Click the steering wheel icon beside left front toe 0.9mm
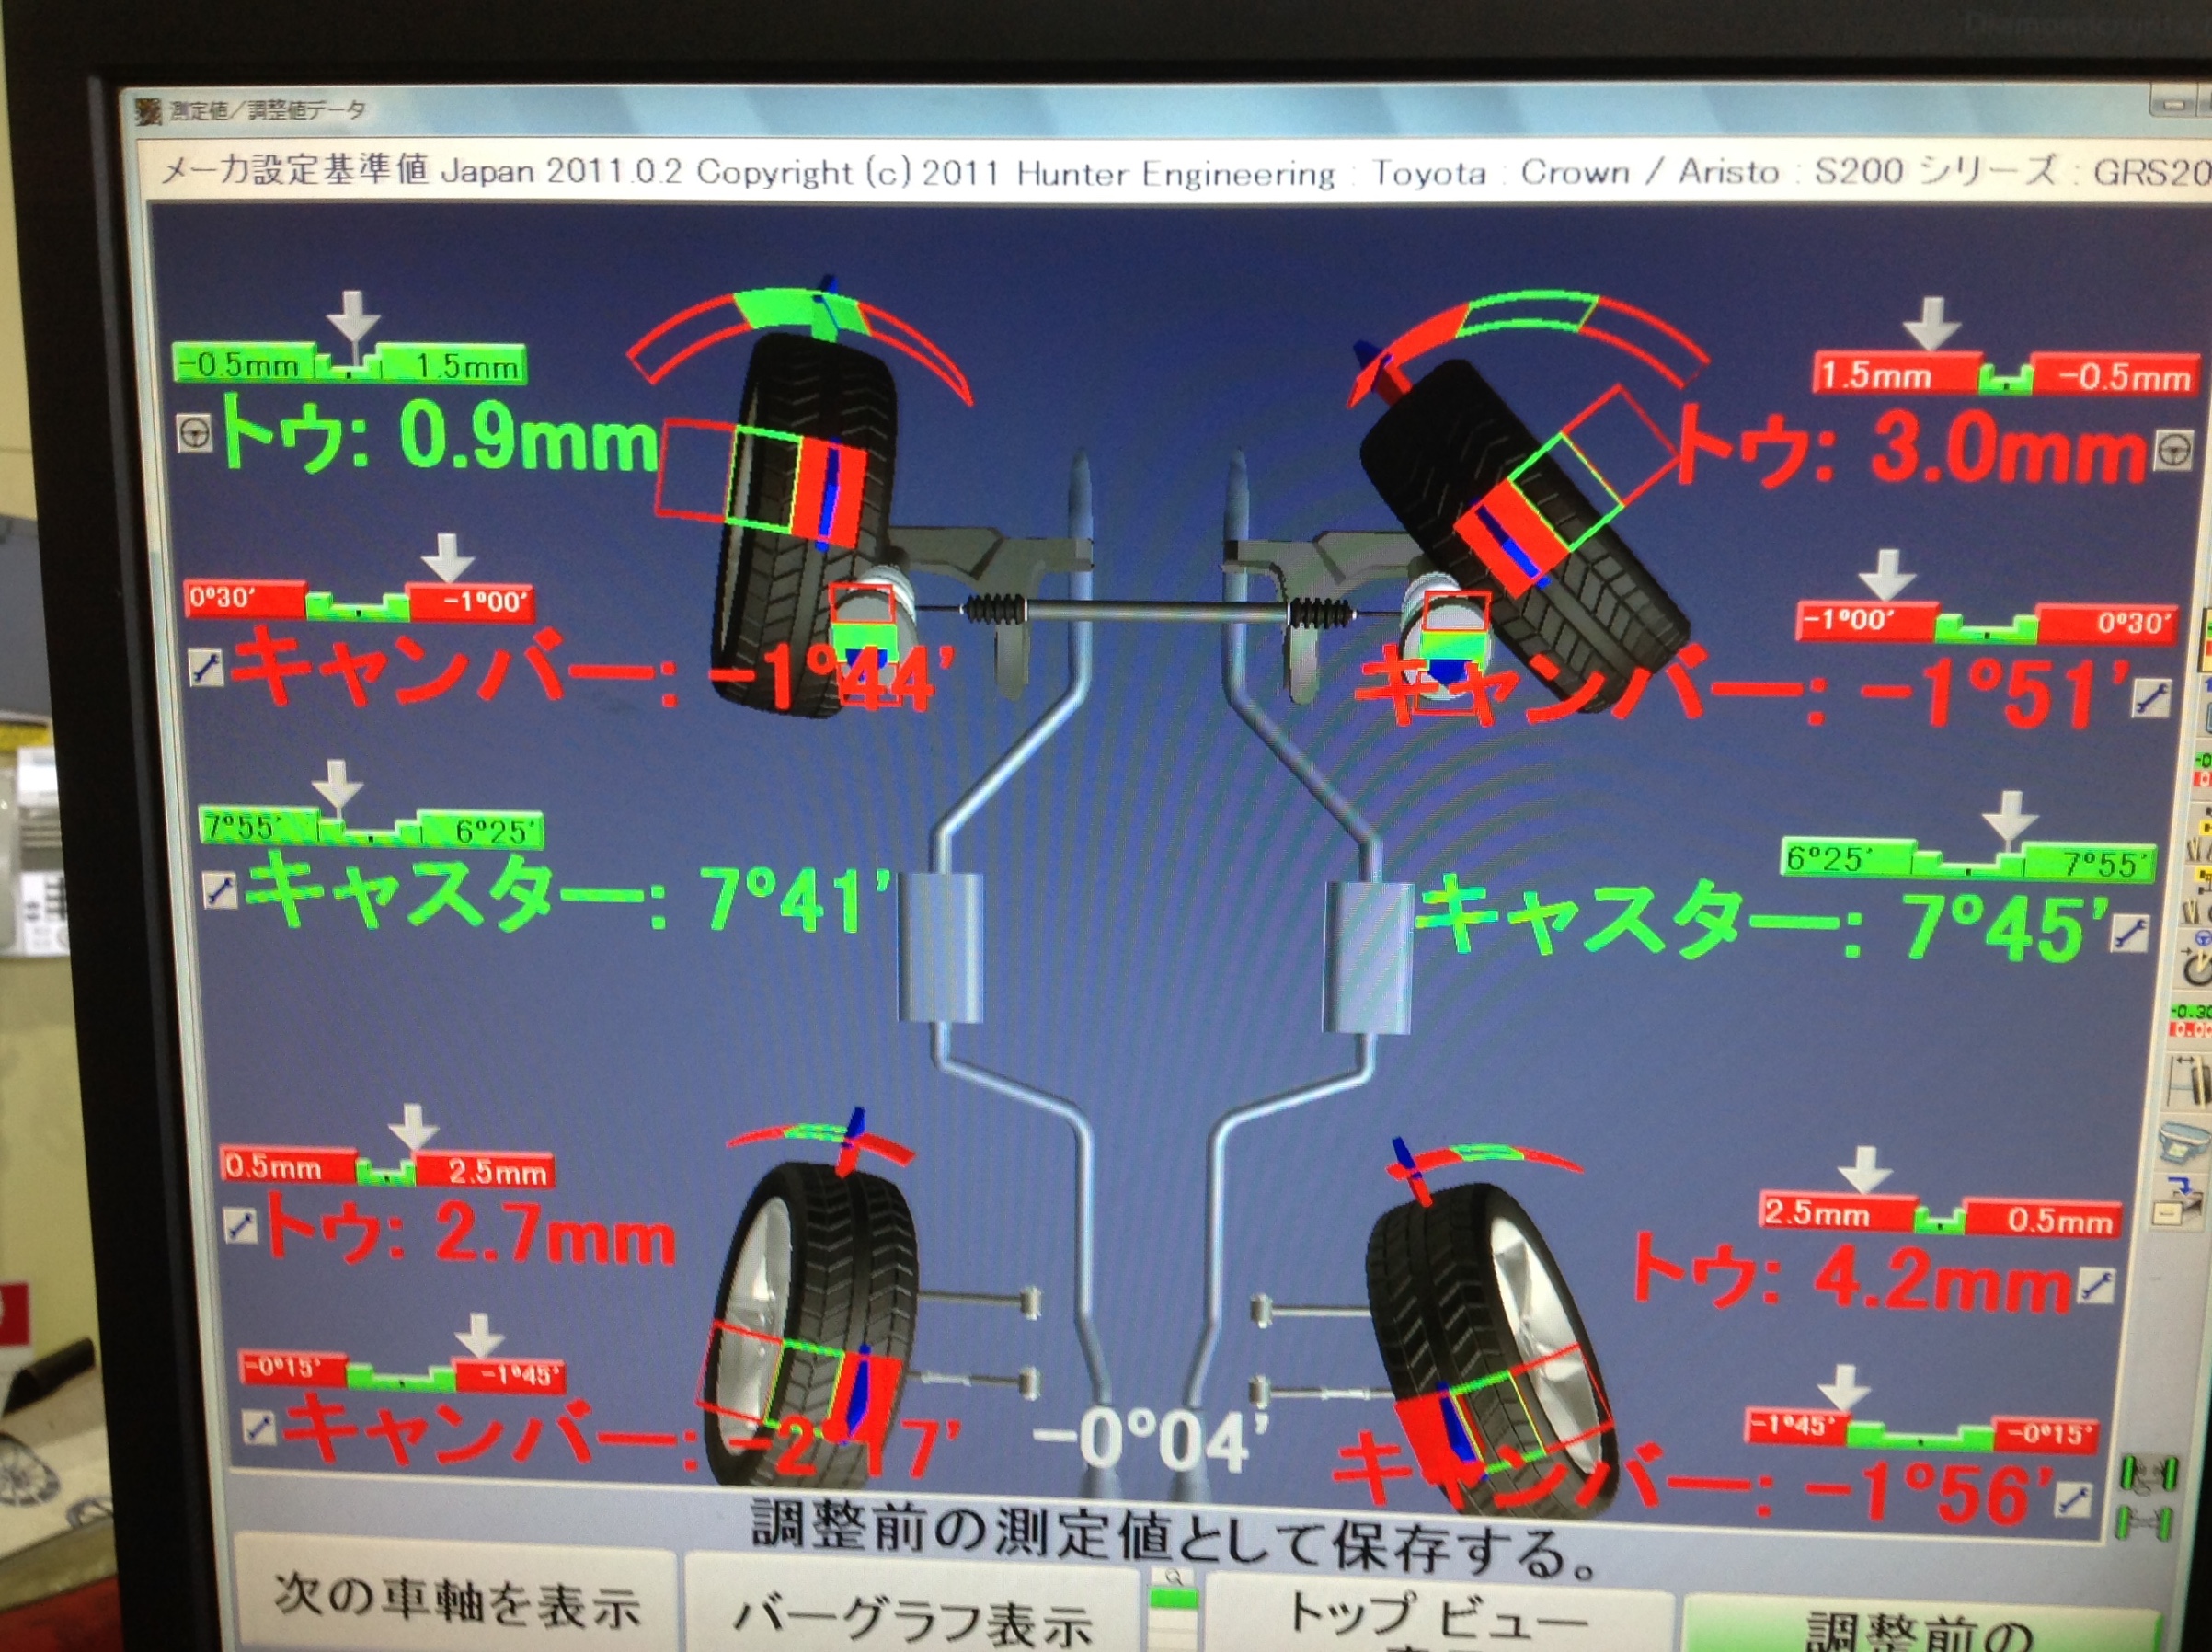Image resolution: width=2212 pixels, height=1652 pixels. (x=195, y=432)
